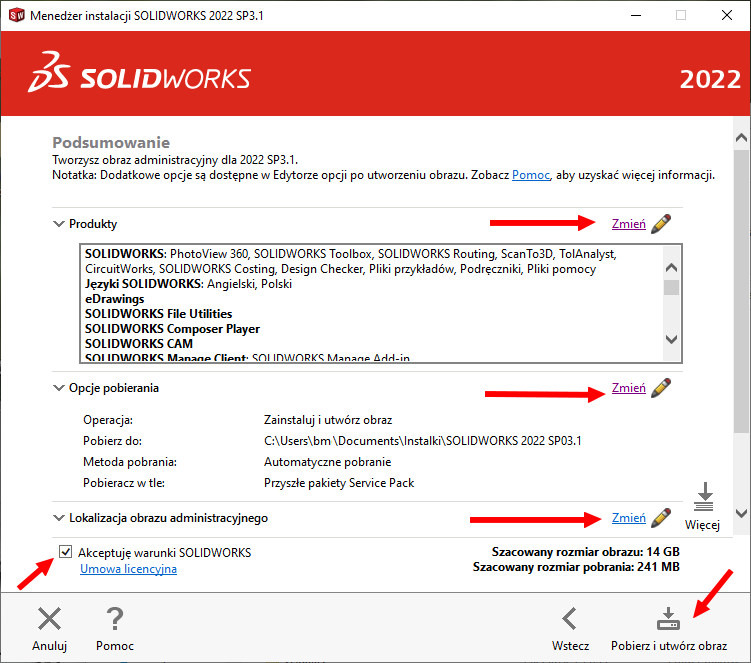
Task: Click Zmień link for Lokalizacja obrazu
Action: point(628,518)
